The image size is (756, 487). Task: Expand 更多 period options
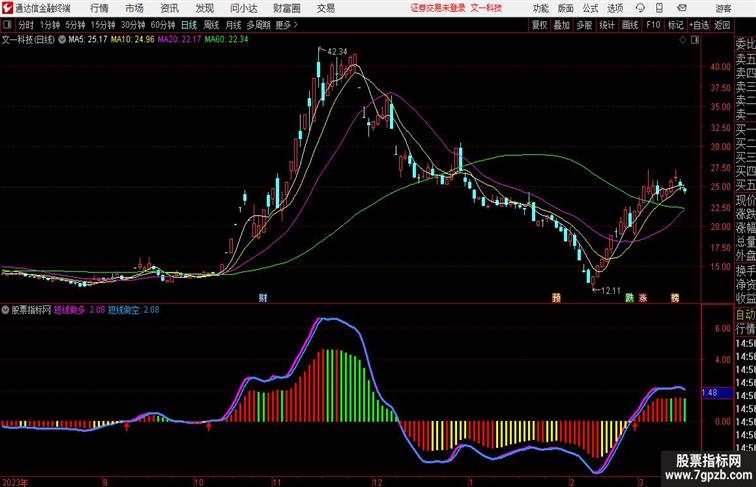point(286,25)
